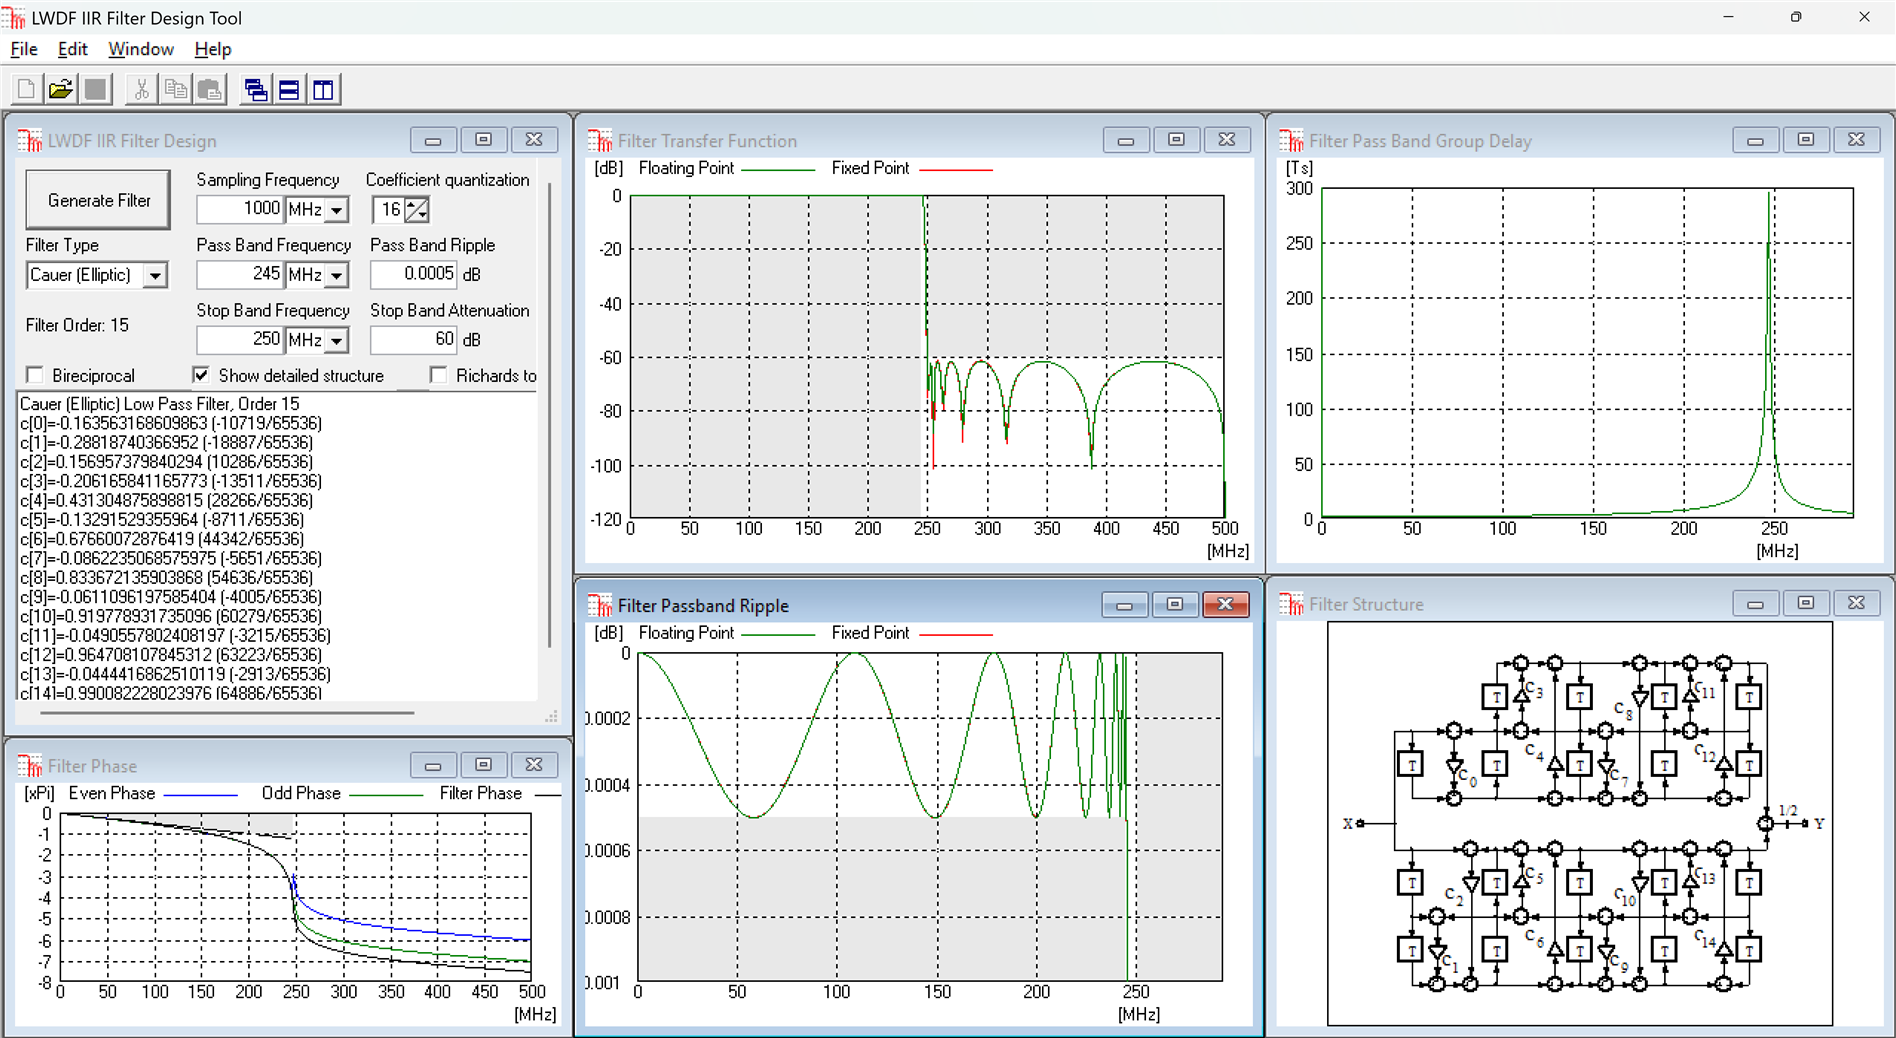Click the Tile horizontally toolbar icon
This screenshot has height=1038, width=1896.
tap(290, 90)
